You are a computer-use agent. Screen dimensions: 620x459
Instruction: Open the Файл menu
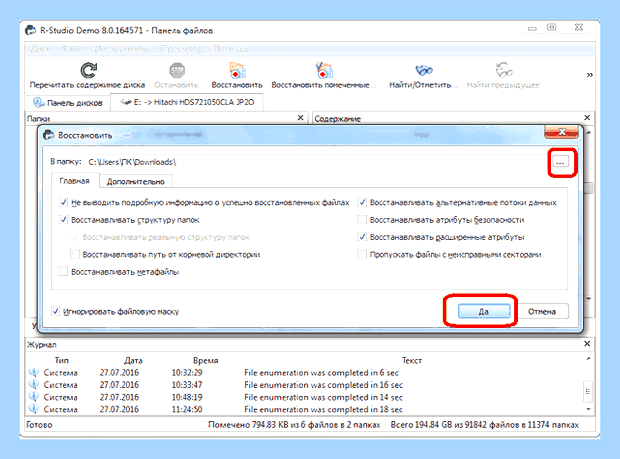[72, 49]
